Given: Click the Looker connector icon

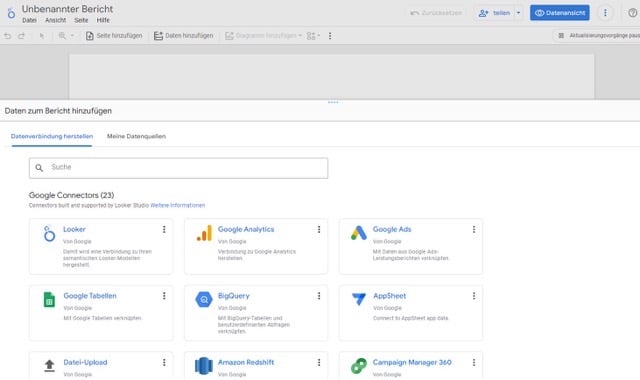Looking at the screenshot, I should pos(49,233).
